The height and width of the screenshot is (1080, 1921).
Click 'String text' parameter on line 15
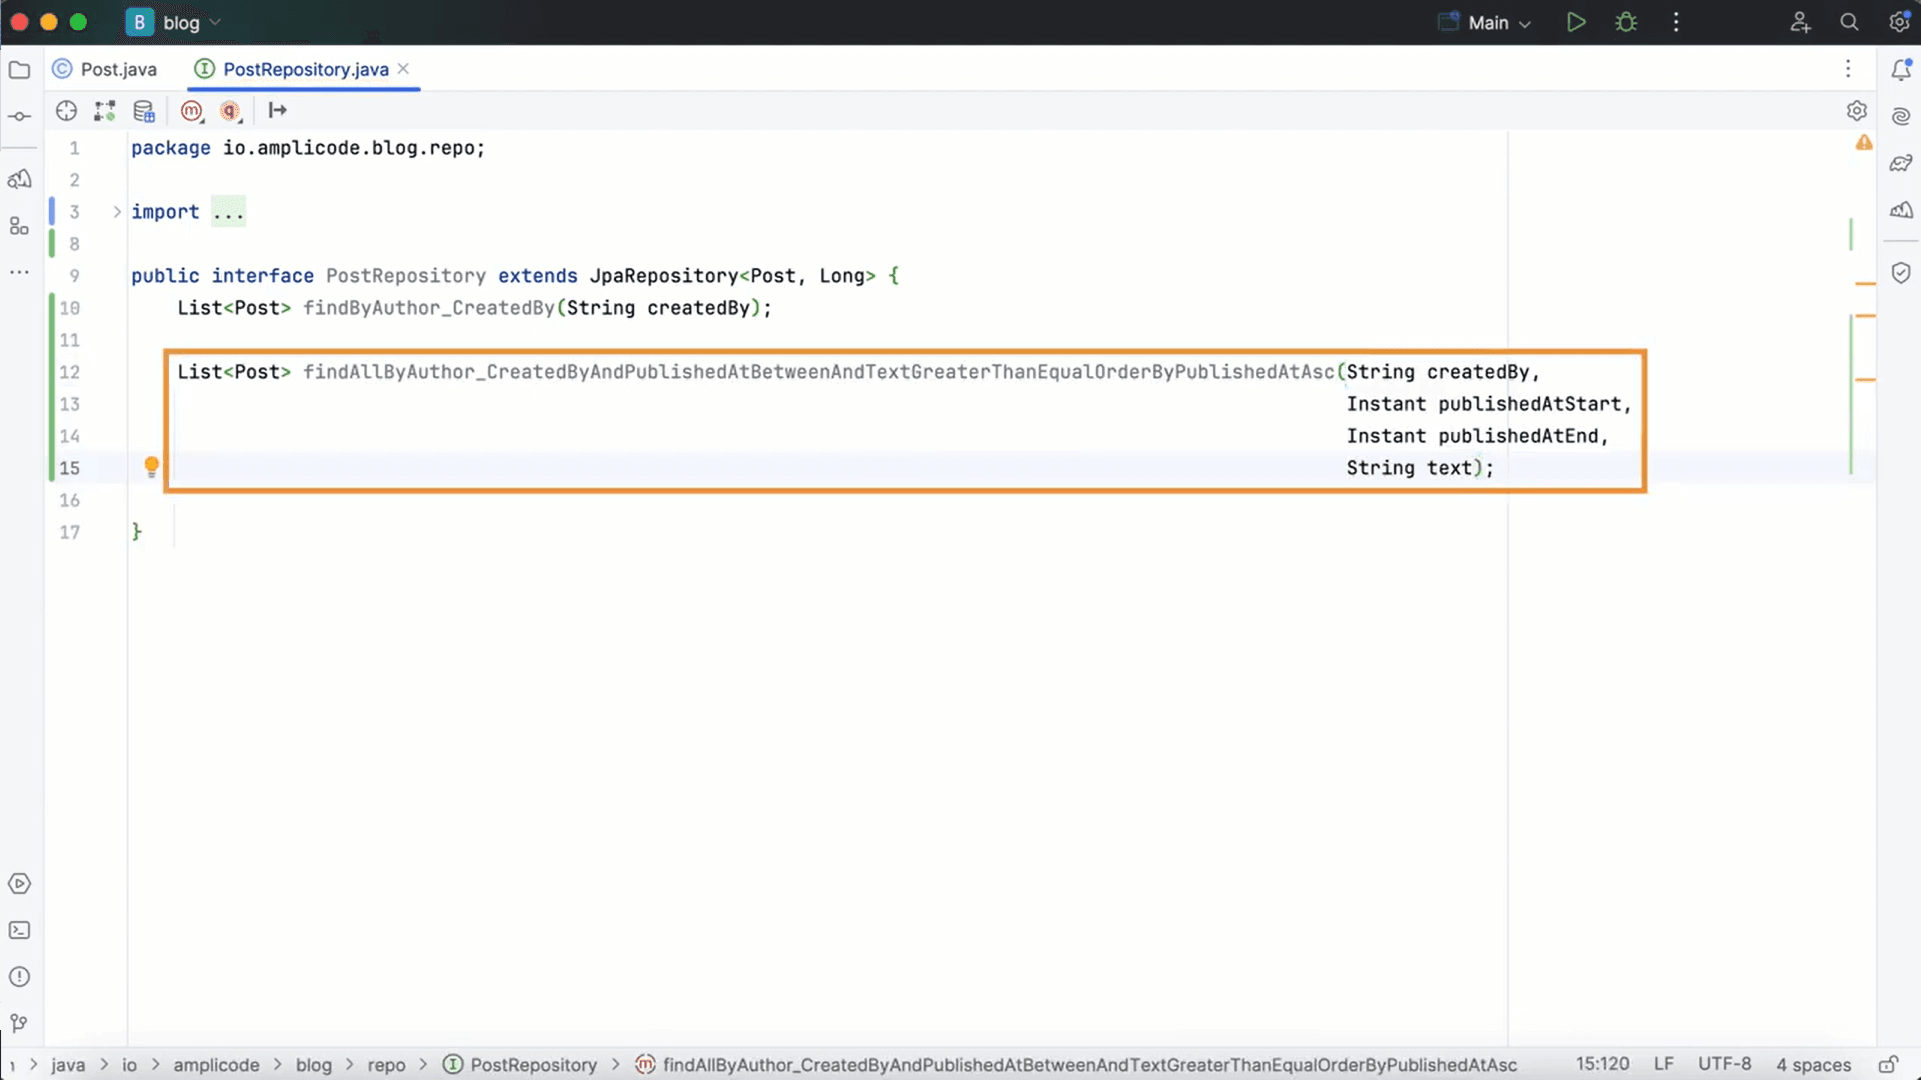[x=1409, y=468]
